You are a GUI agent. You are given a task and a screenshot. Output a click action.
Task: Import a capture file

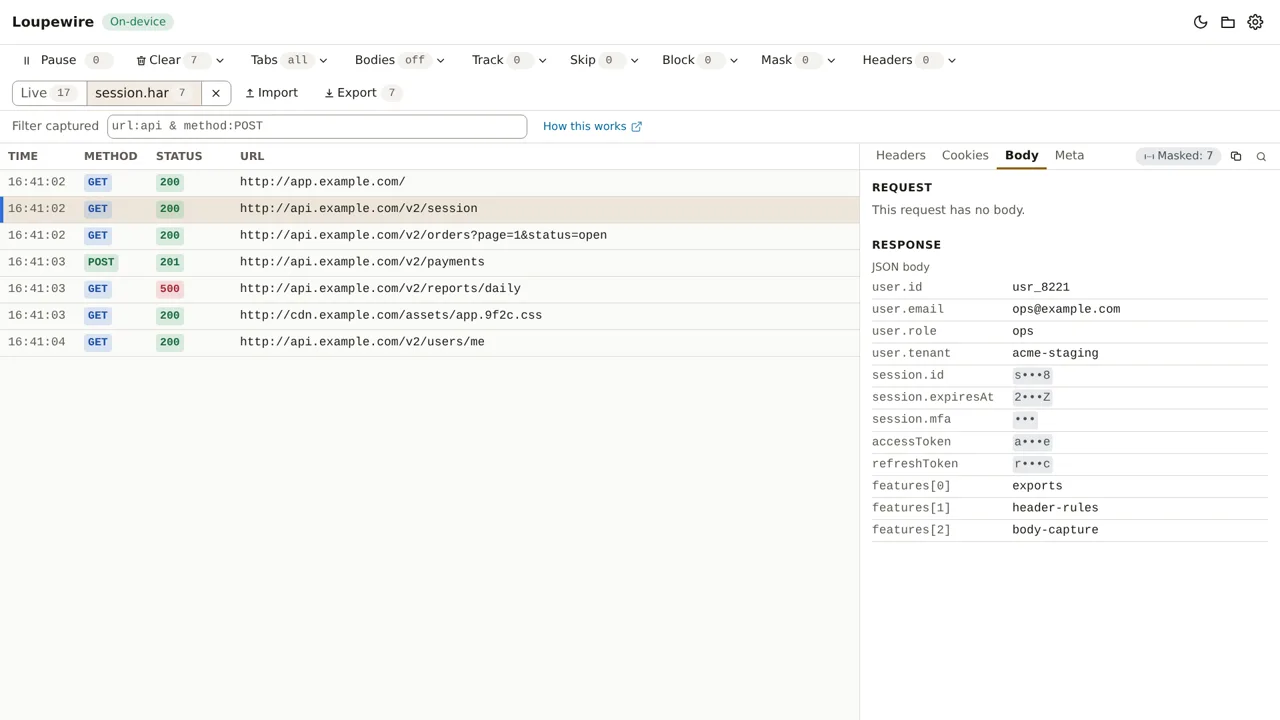(x=272, y=93)
